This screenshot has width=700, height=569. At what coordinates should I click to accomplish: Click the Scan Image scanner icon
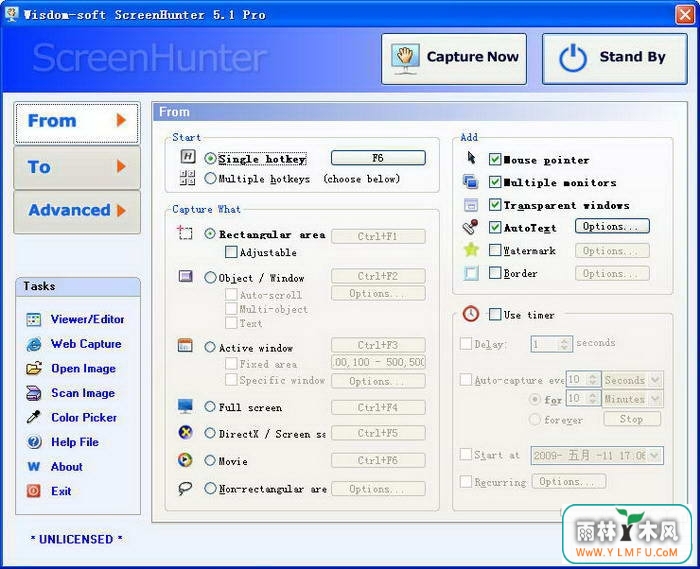tap(34, 393)
